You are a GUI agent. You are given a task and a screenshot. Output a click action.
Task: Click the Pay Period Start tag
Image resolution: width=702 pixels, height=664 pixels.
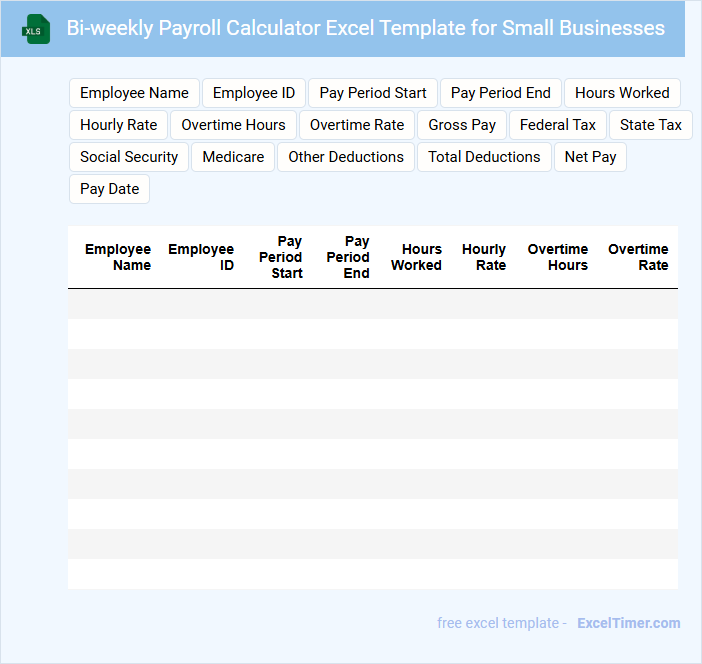click(x=373, y=93)
